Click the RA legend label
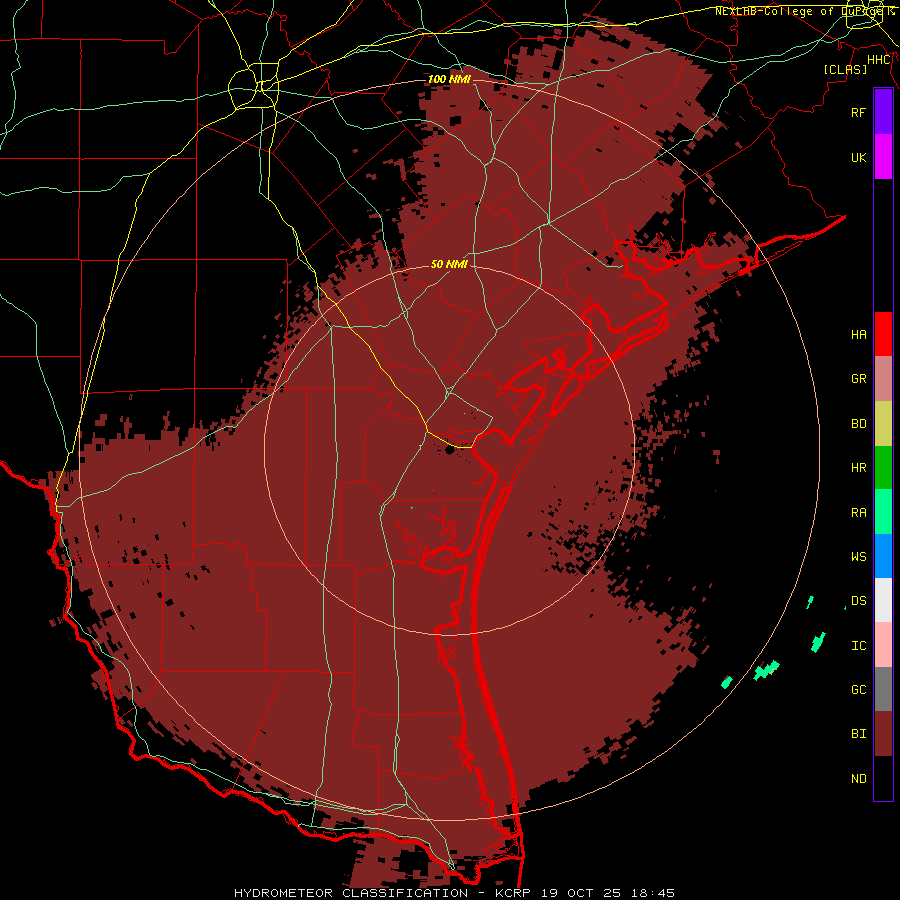The image size is (900, 900). pyautogui.click(x=858, y=513)
